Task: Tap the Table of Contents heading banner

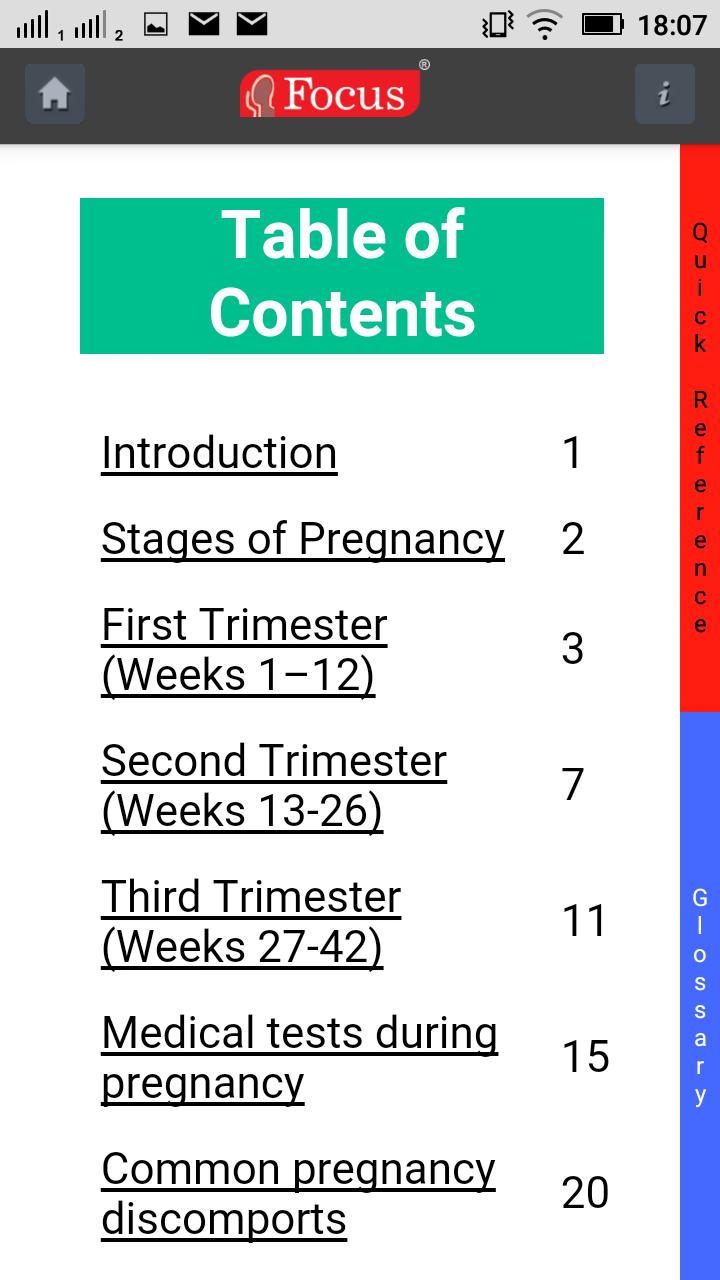Action: (x=342, y=275)
